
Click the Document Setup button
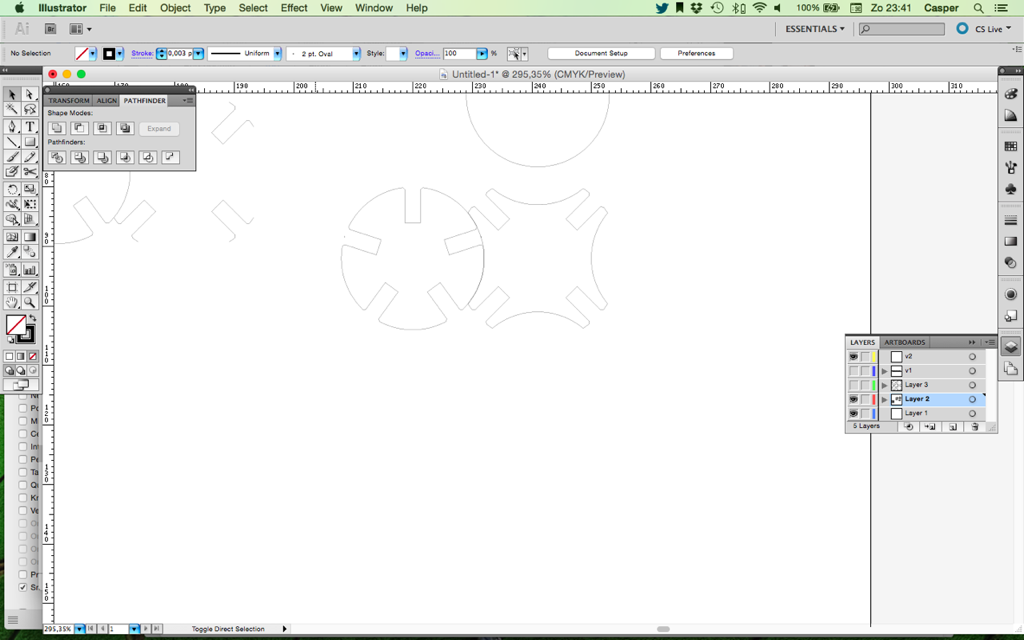(601, 54)
